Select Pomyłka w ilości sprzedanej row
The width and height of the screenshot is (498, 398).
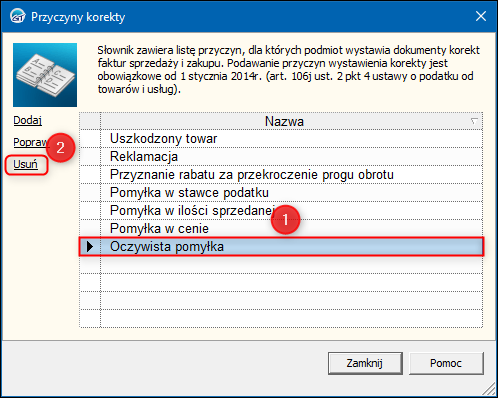coord(281,211)
